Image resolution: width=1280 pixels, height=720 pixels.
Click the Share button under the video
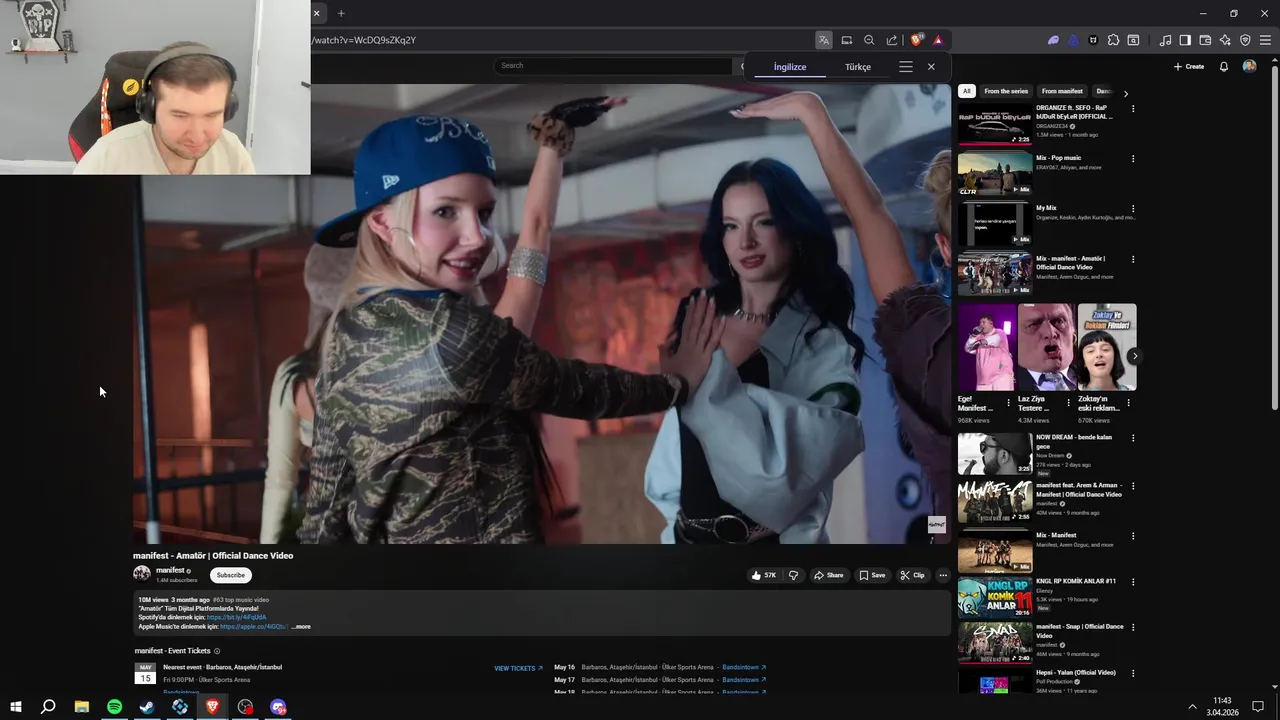(828, 575)
